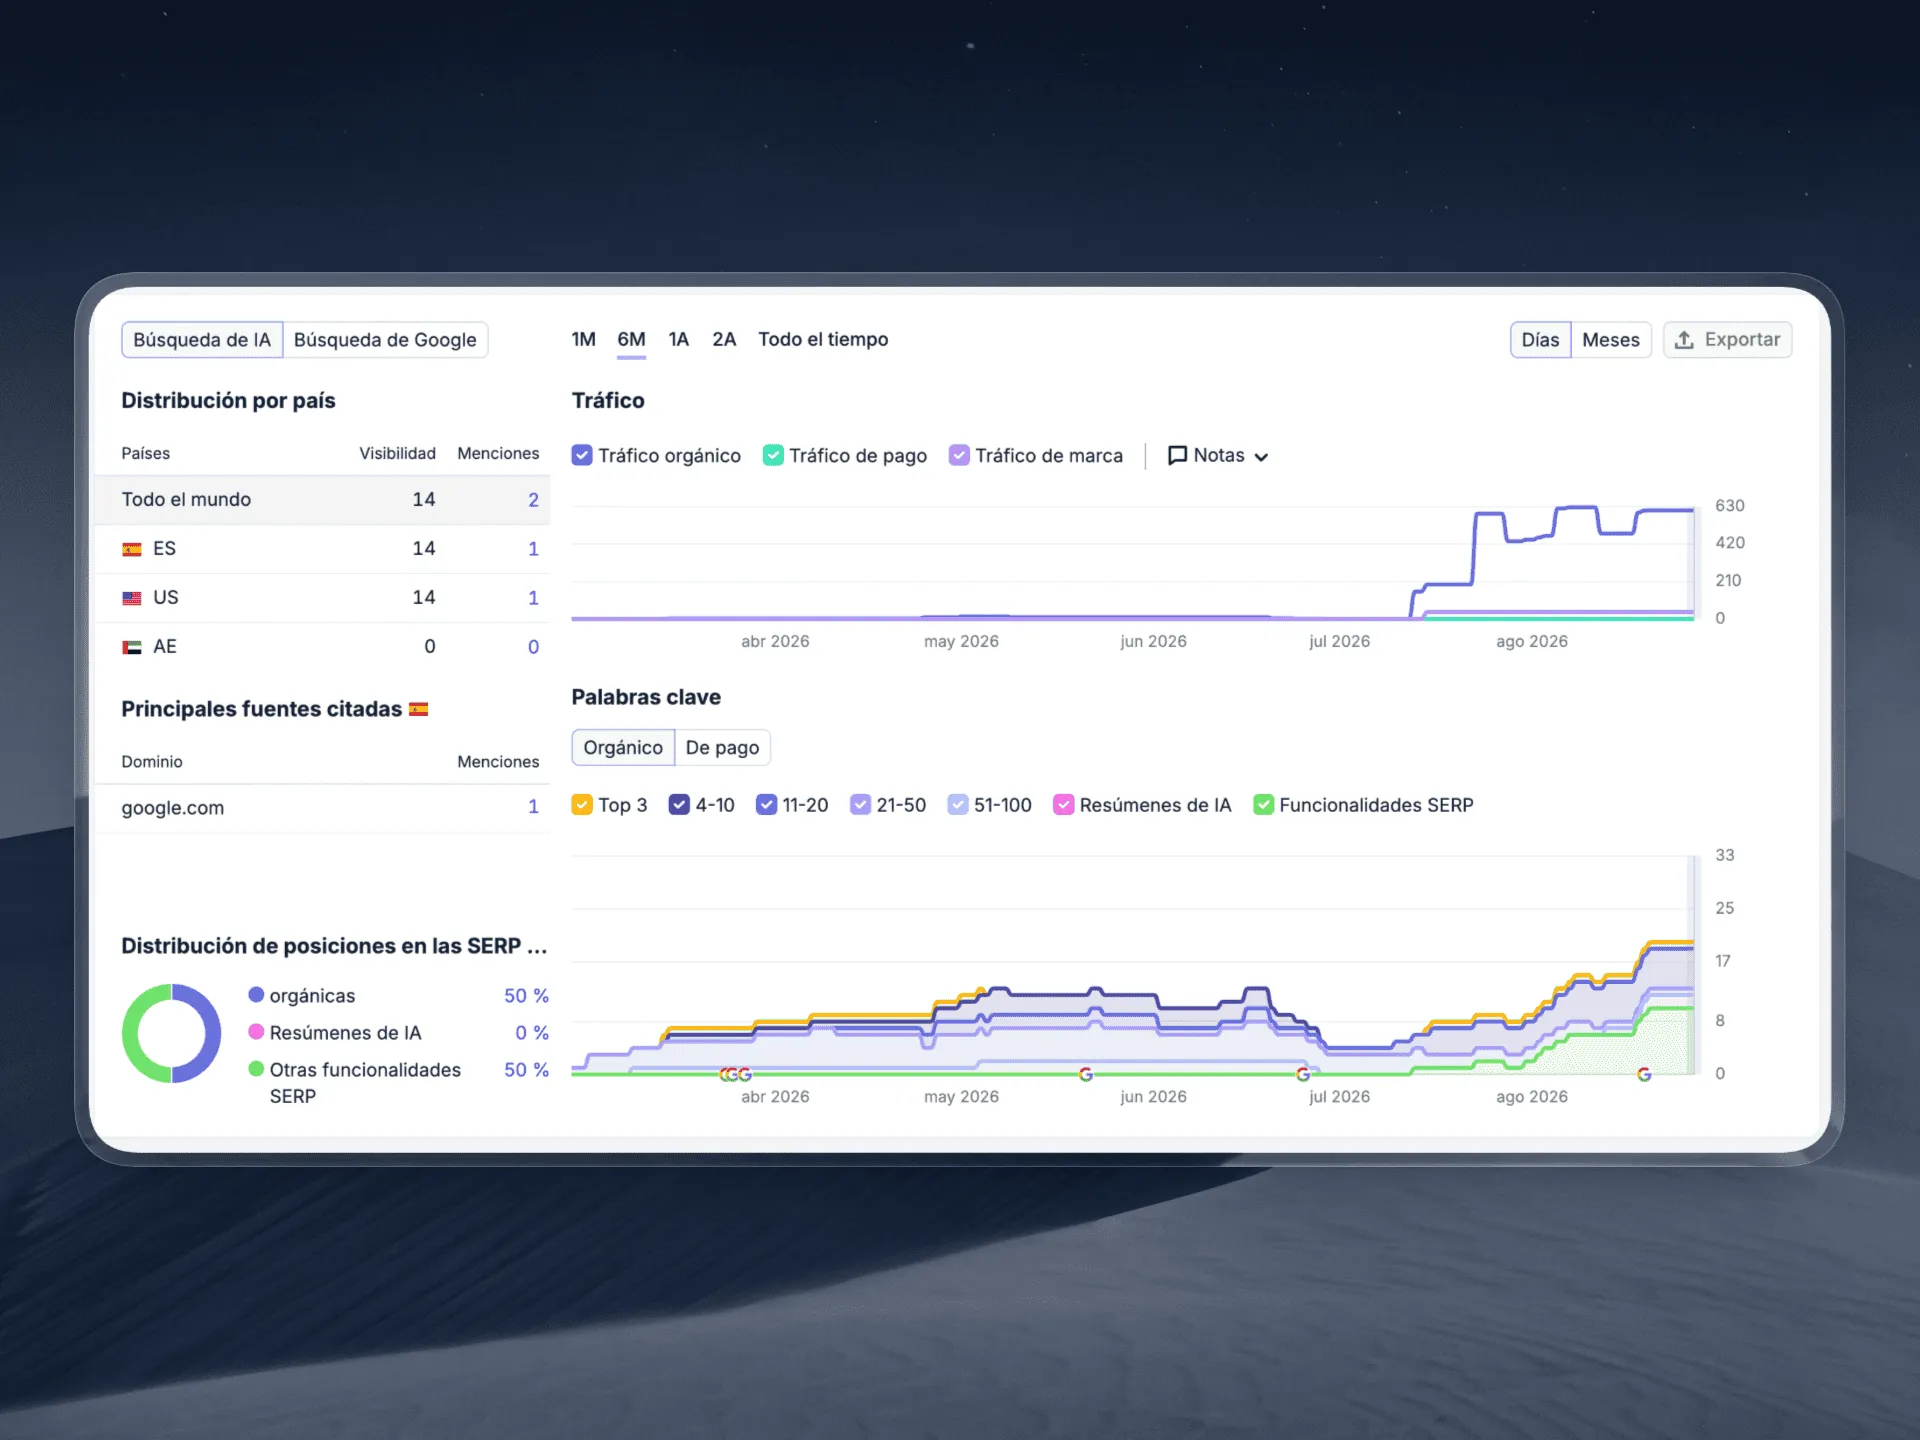Select the Orgánico keywords tab
The image size is (1920, 1440).
tap(623, 748)
